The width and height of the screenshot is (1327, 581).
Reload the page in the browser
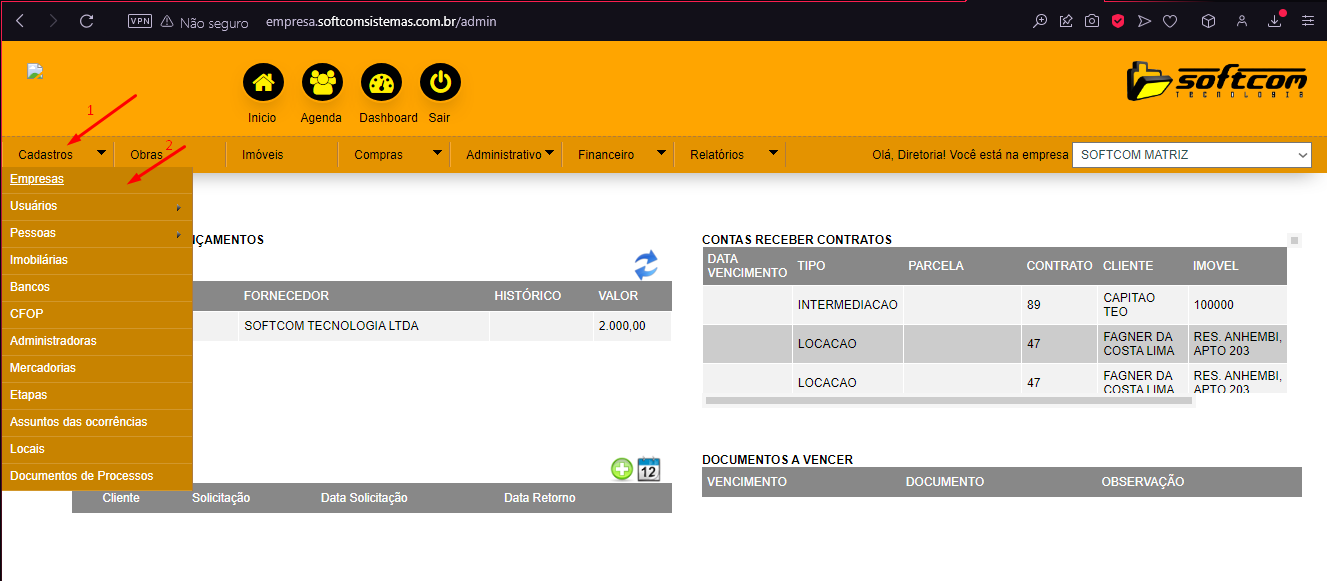(86, 21)
